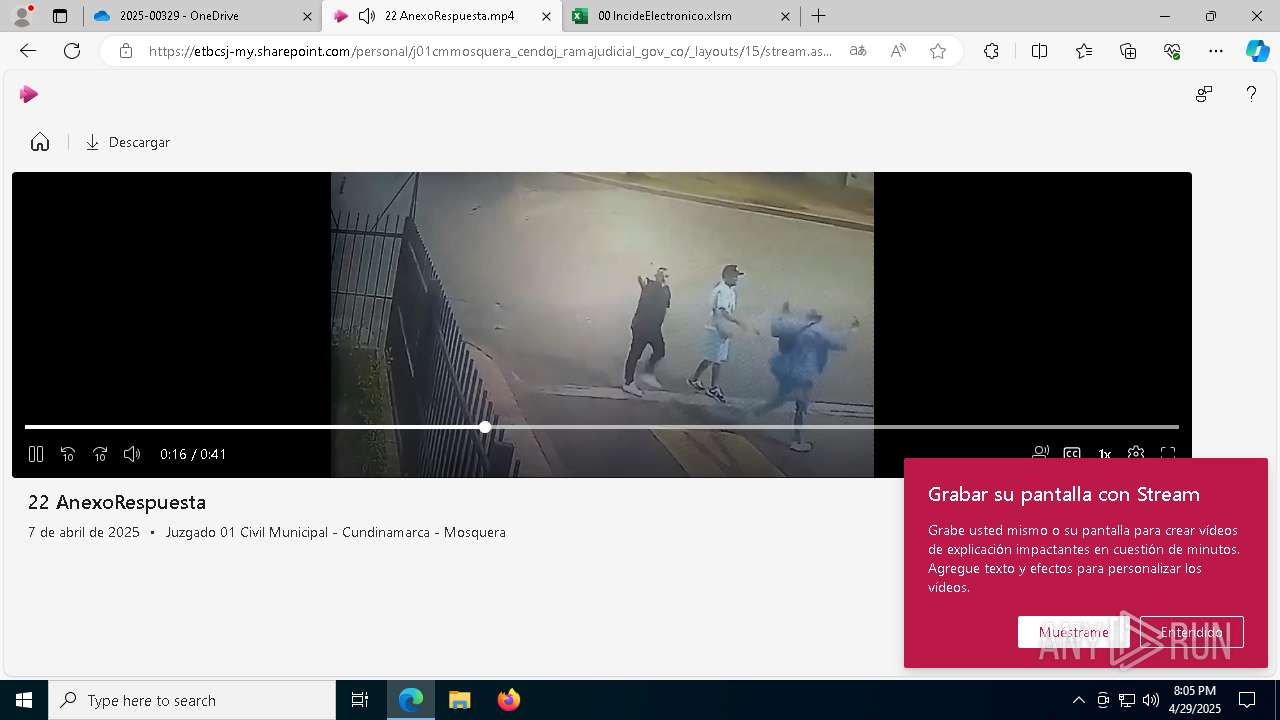Add this page to favorites

coord(938,51)
